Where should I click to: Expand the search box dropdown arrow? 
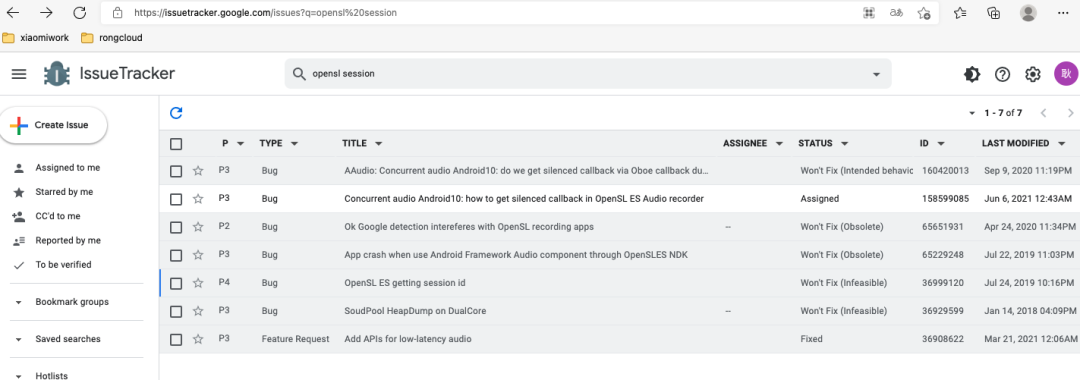(x=876, y=74)
